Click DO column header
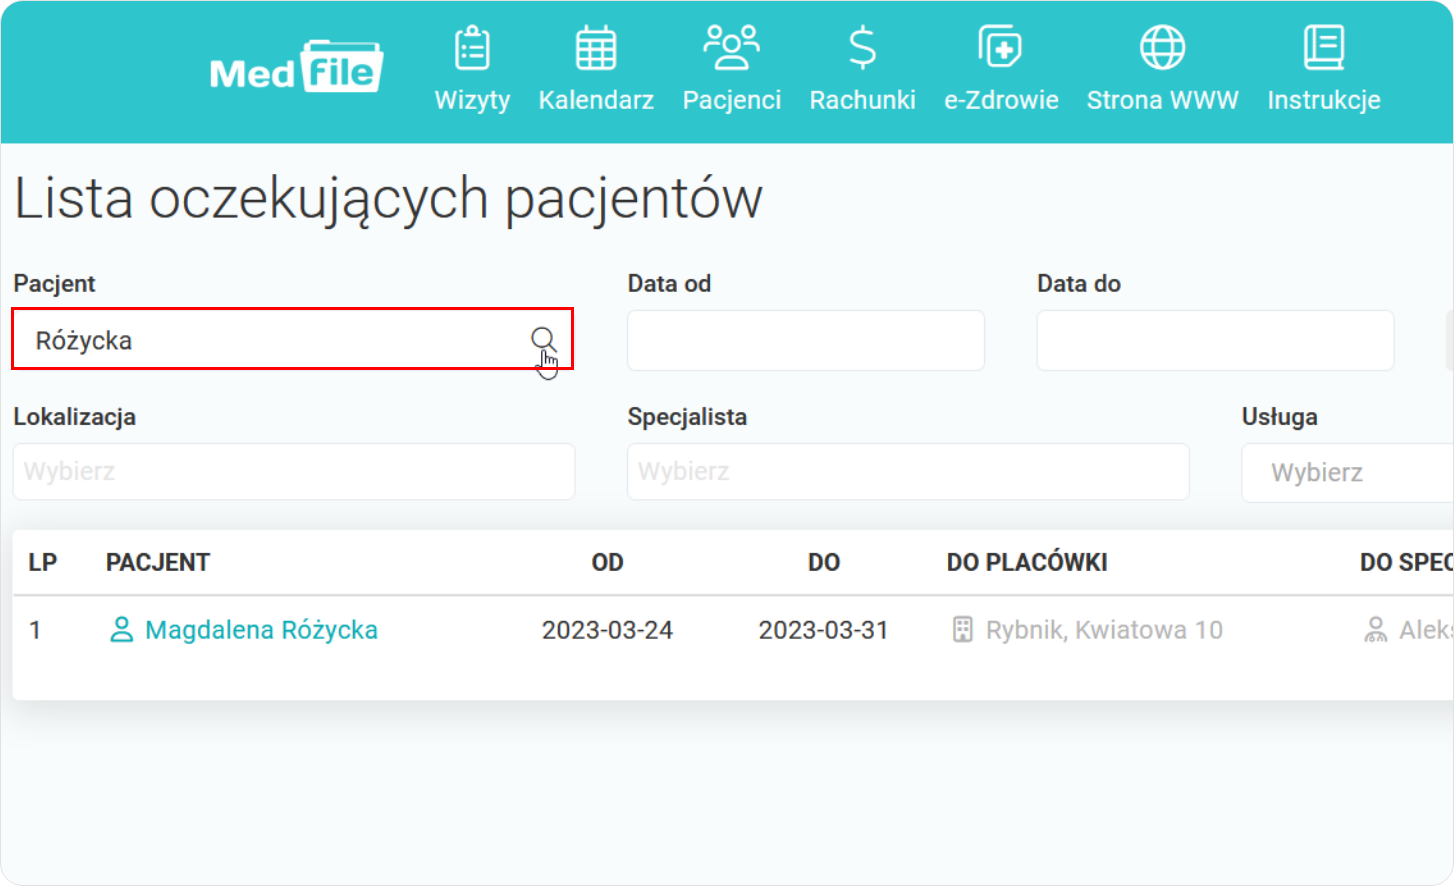The height and width of the screenshot is (886, 1454). coord(824,562)
